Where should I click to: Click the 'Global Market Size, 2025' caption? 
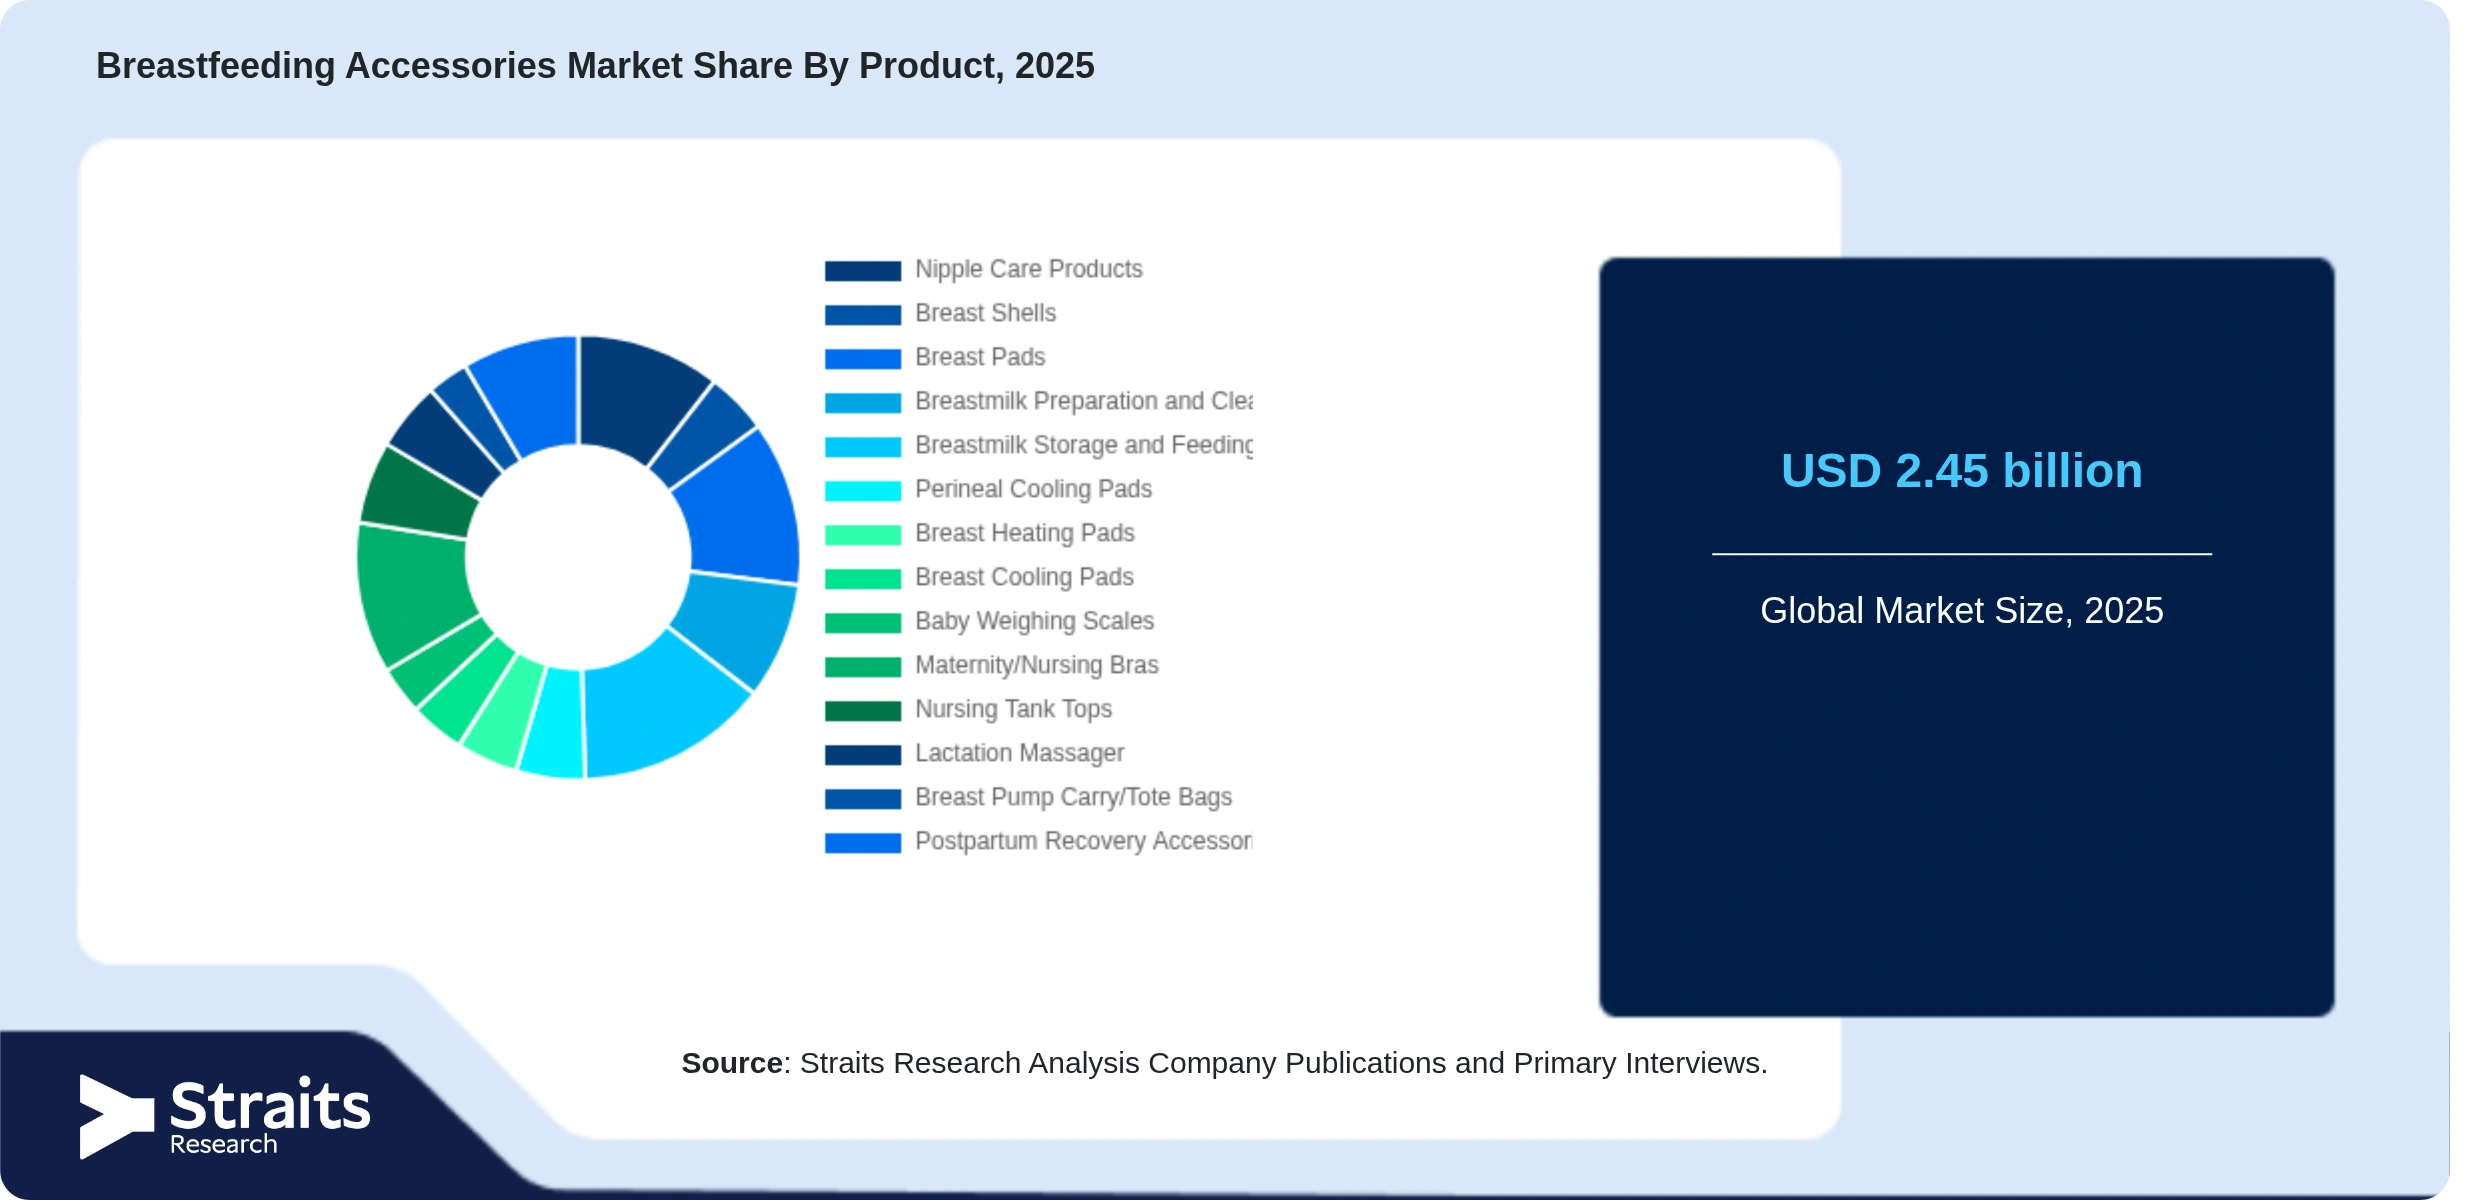1961,610
